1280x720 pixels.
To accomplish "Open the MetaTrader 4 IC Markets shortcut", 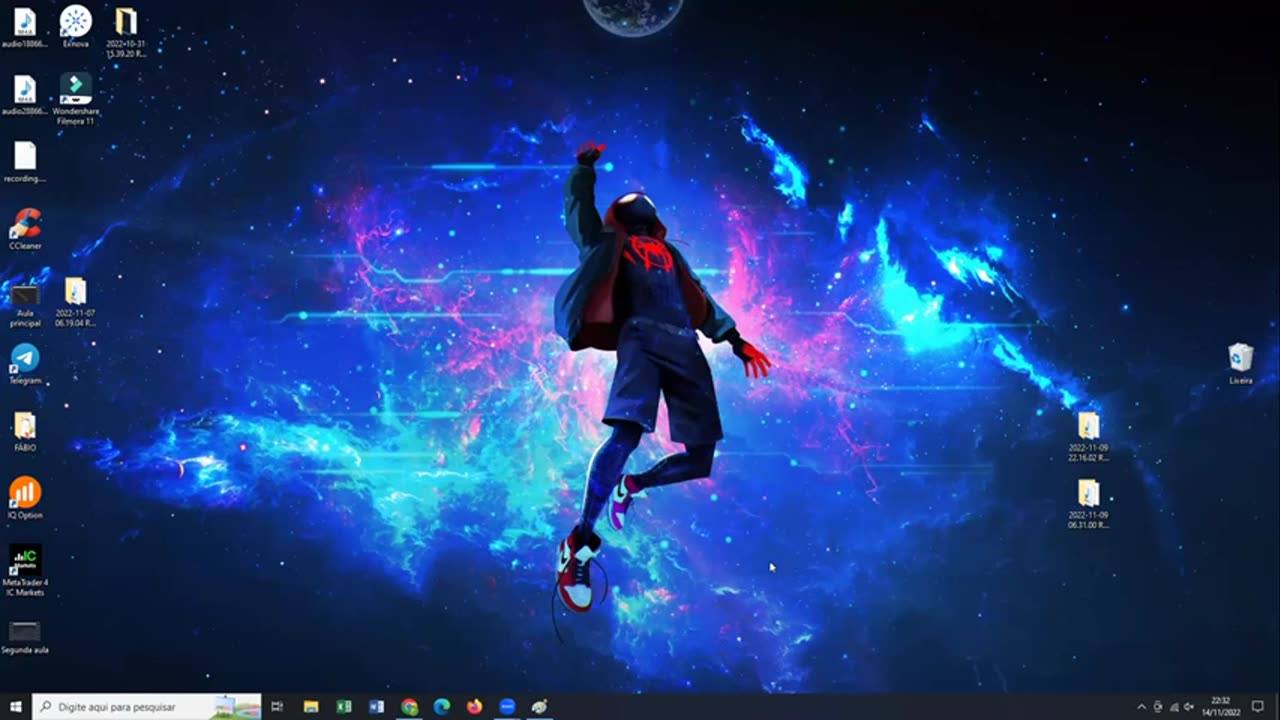I will (25, 571).
